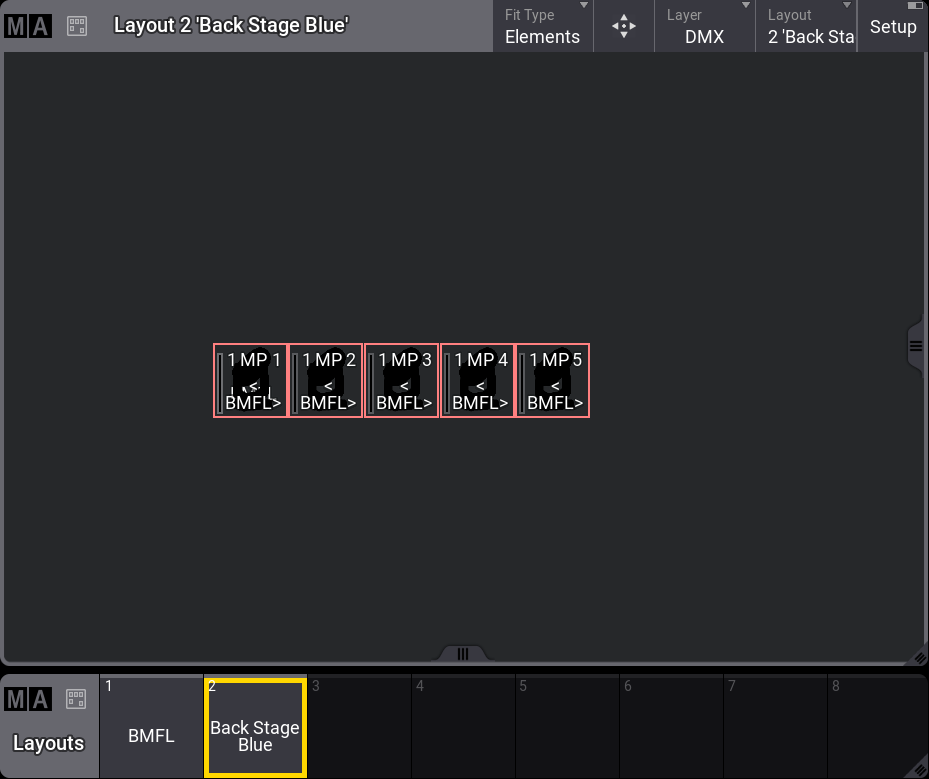The height and width of the screenshot is (779, 929).
Task: Open the grid icon in the Layouts pool
Action: [x=76, y=699]
